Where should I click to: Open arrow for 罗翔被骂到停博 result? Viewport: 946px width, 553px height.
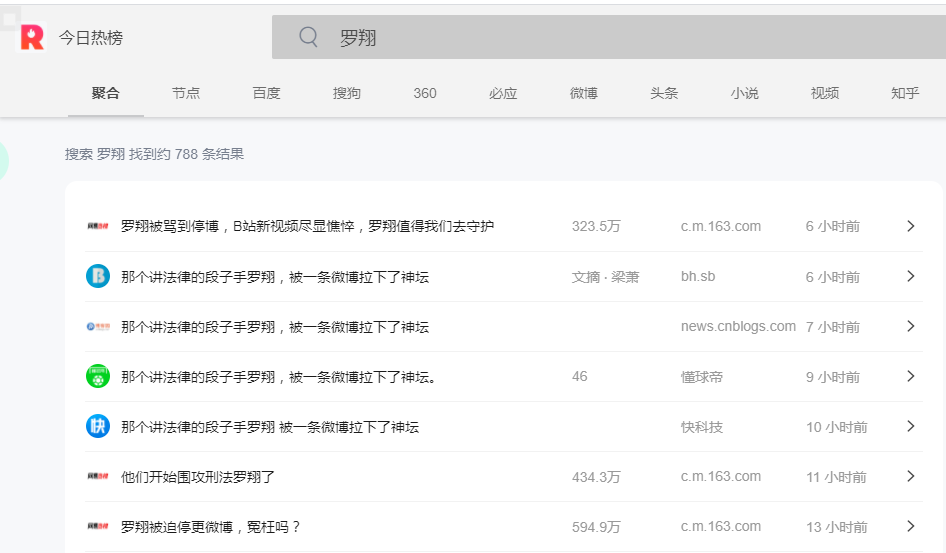pos(911,226)
